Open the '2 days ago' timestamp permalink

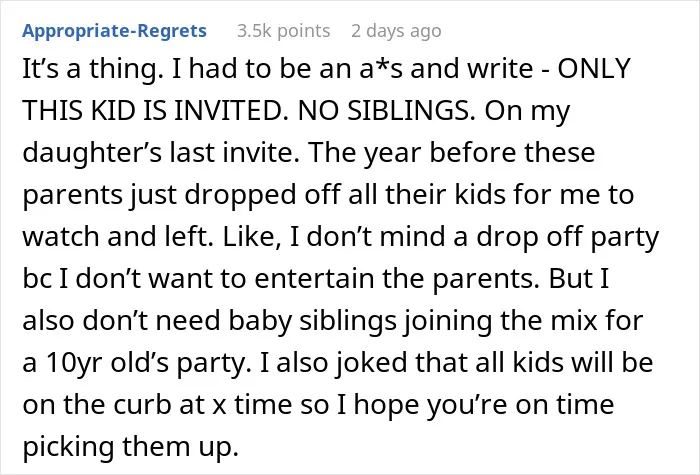tap(396, 31)
